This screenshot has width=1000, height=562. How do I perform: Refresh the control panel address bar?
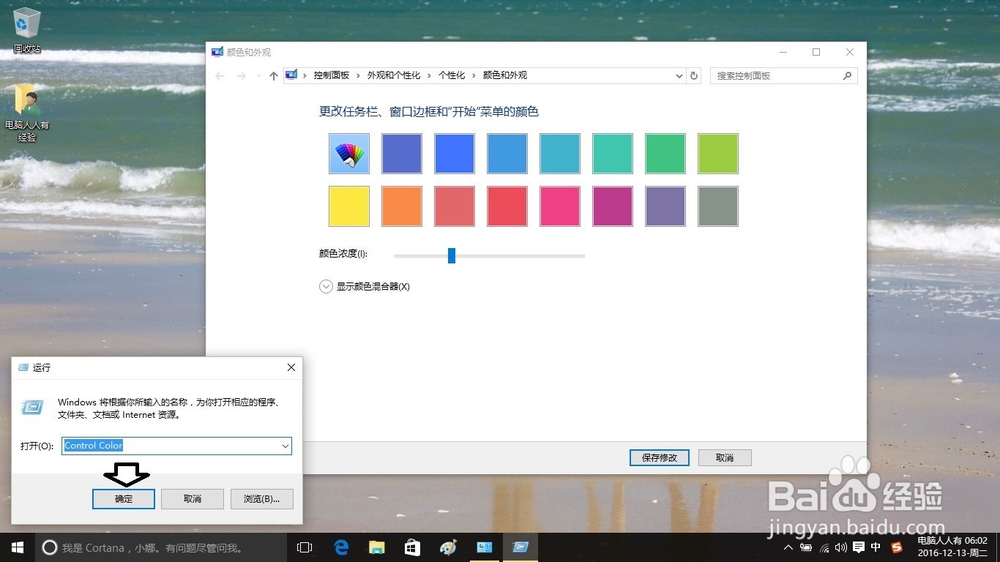pos(694,75)
